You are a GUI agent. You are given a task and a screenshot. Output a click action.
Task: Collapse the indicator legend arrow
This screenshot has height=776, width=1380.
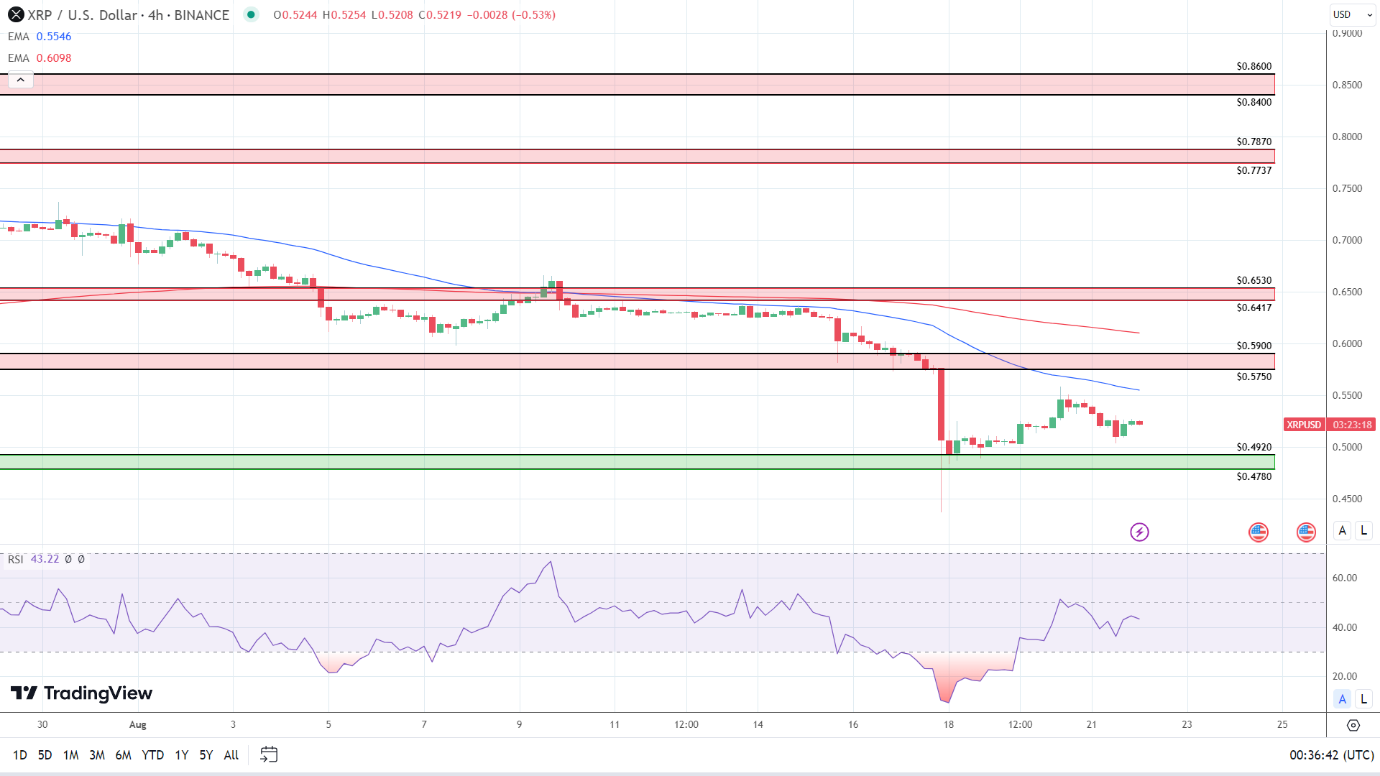coord(18,79)
